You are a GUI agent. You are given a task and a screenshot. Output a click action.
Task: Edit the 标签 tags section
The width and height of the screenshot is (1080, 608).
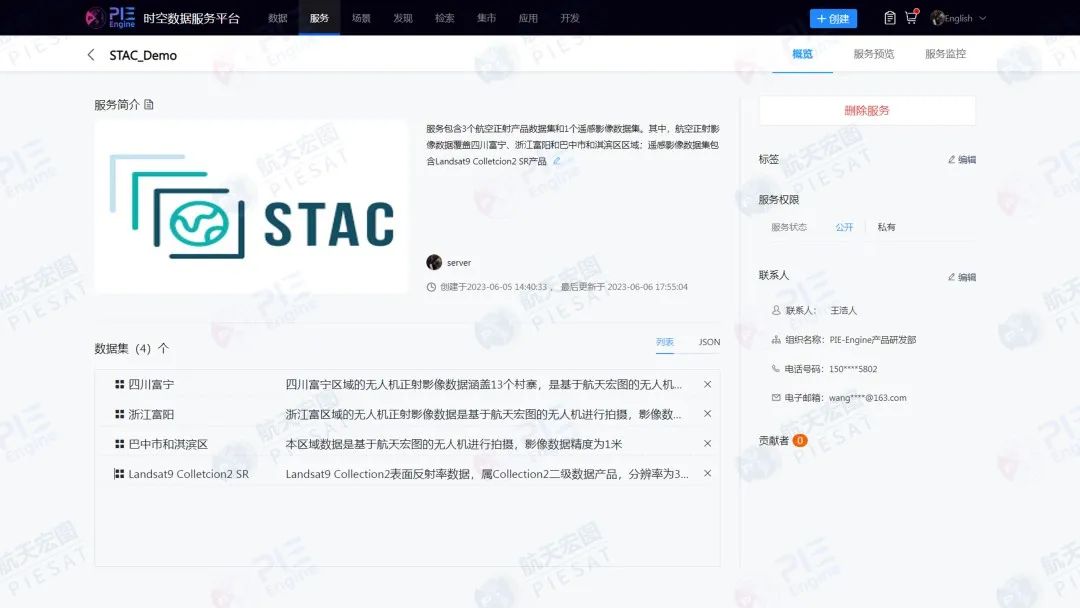[962, 159]
